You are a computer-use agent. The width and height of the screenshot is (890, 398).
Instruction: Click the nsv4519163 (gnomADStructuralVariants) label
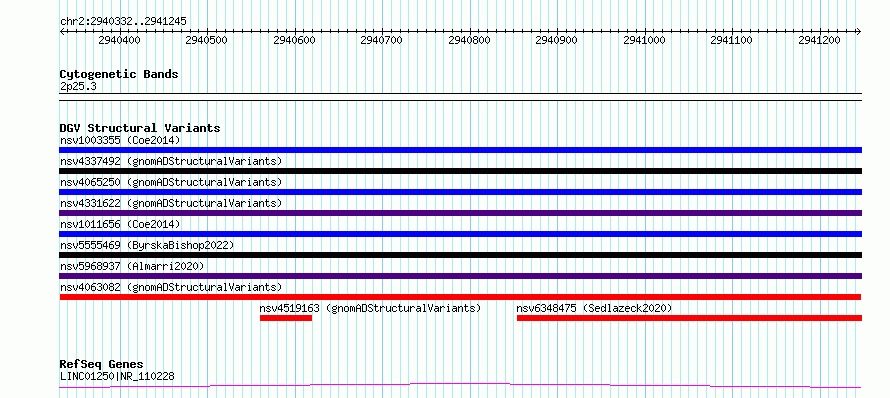[371, 308]
